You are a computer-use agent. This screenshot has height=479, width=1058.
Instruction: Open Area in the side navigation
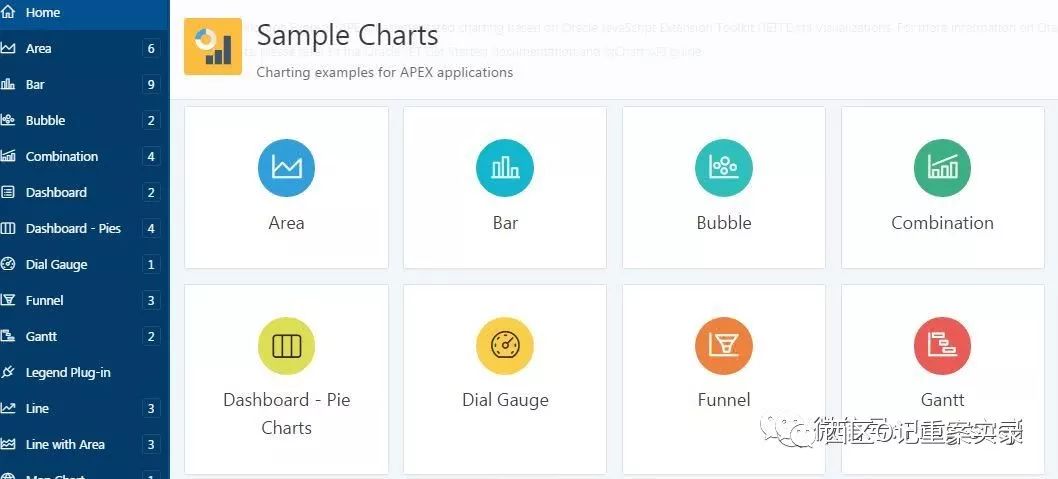coord(38,48)
